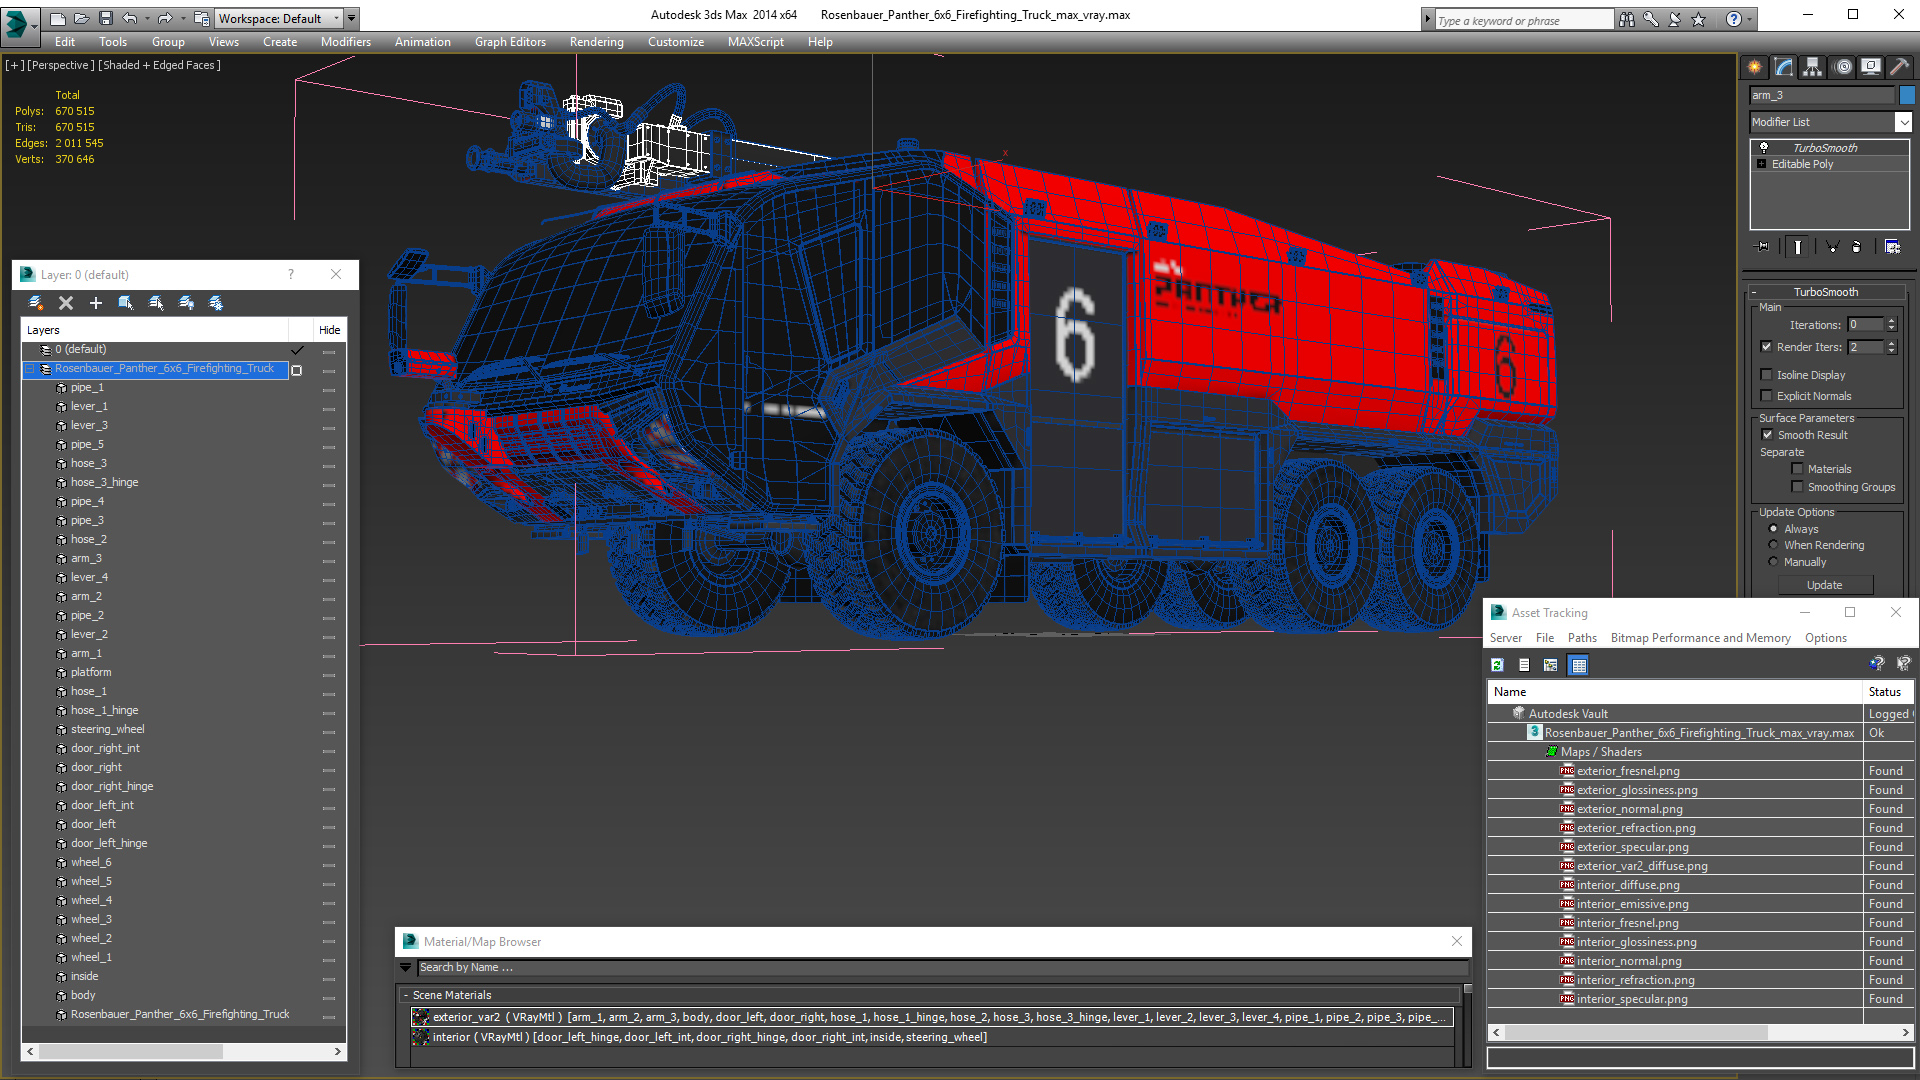
Task: Click Configure Modifier Sets icon
Action: point(1892,246)
